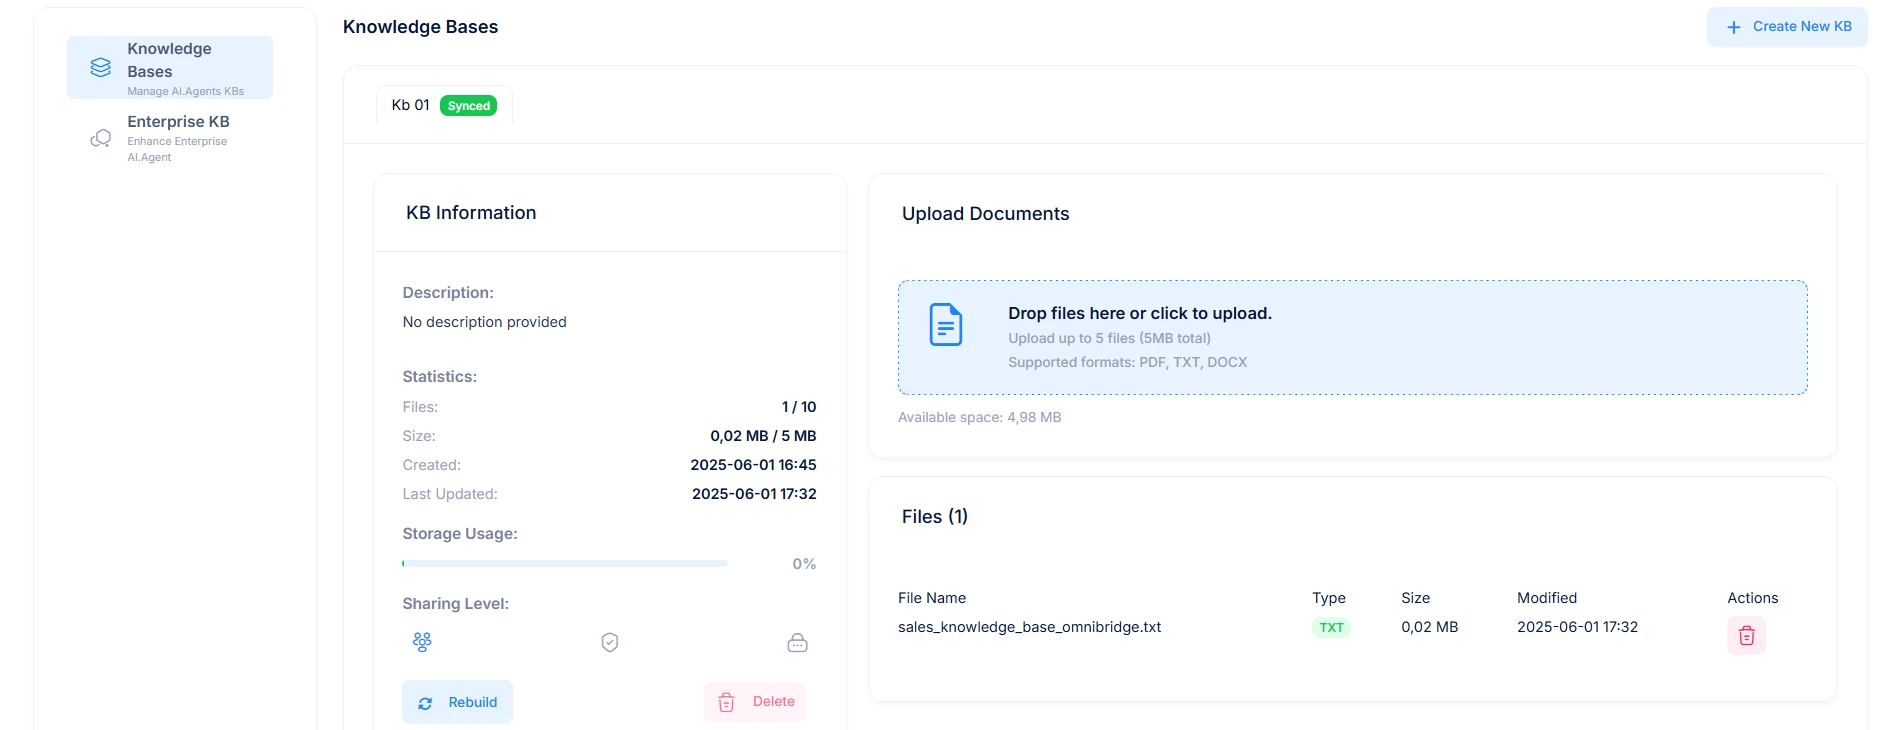Open Knowledge Bases in the sidebar
The width and height of the screenshot is (1900, 730).
tap(170, 68)
